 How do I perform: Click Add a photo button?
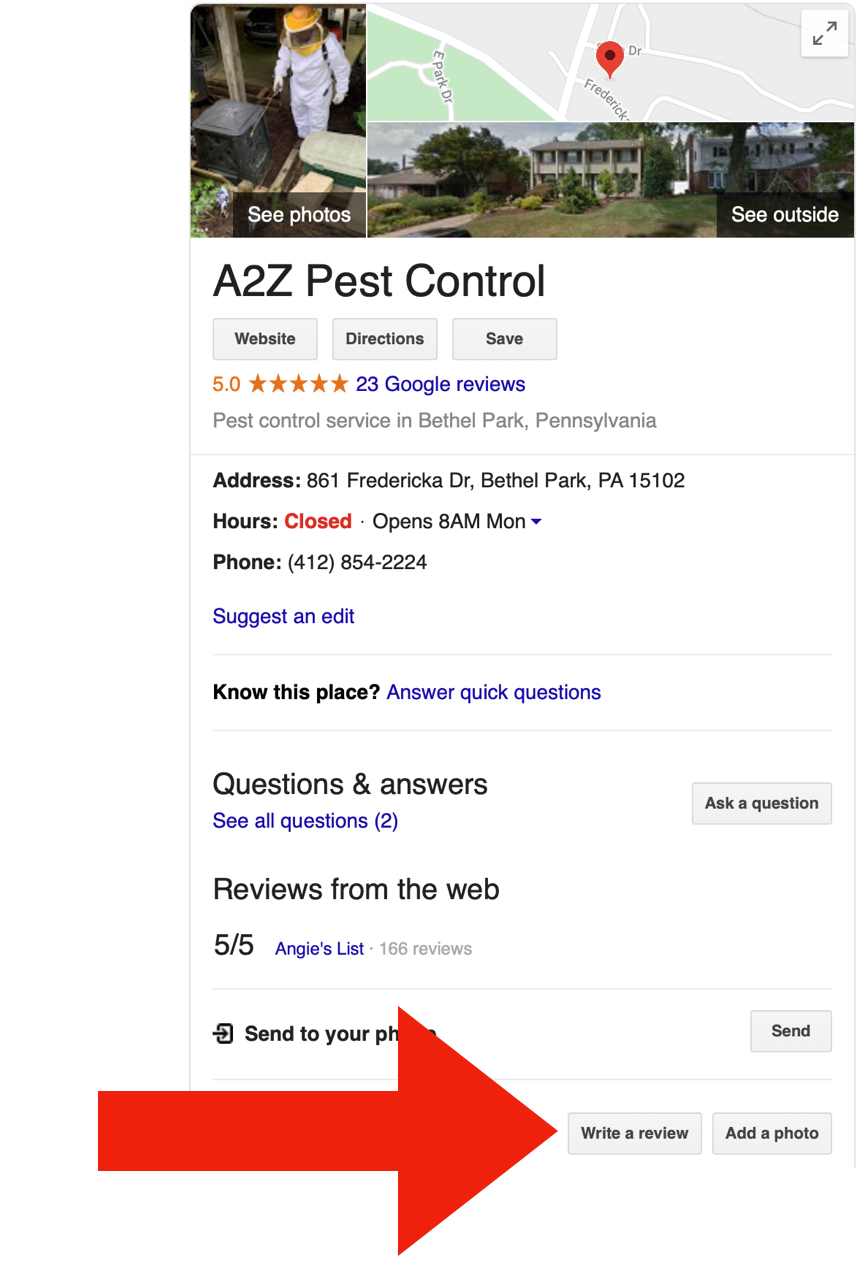click(772, 1133)
